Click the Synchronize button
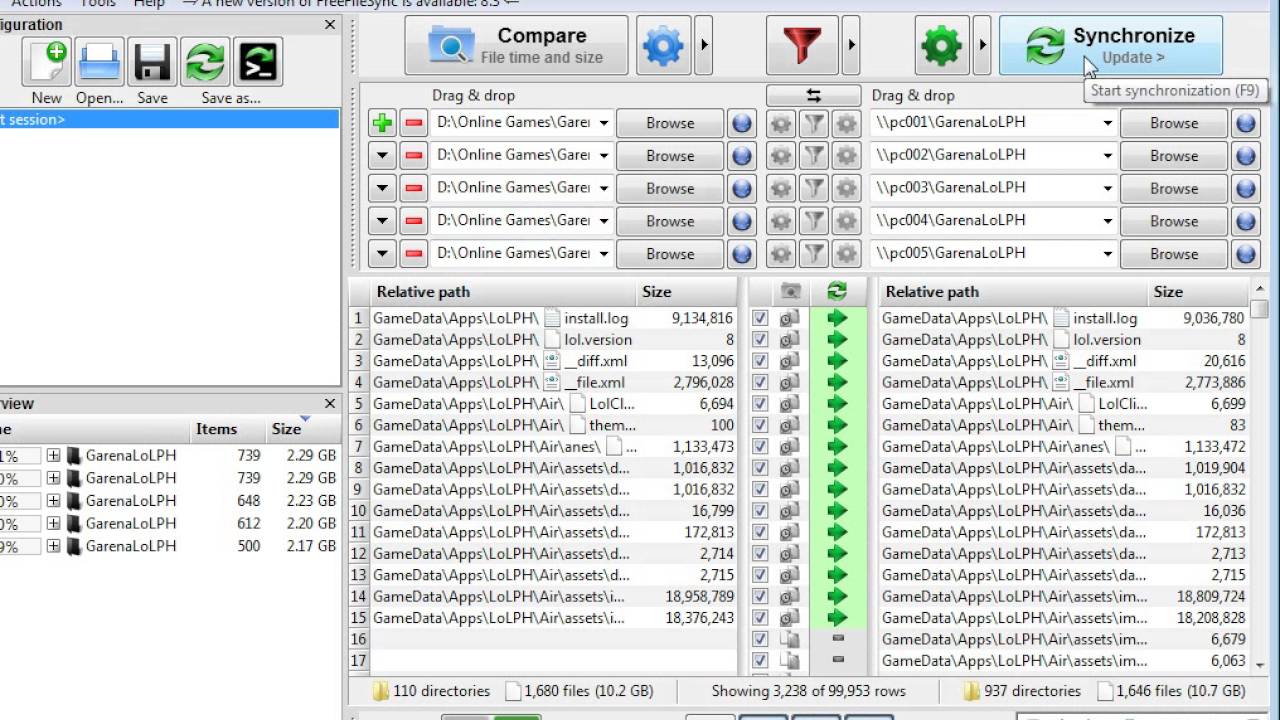Screen dimensions: 1280x720 pyautogui.click(x=1111, y=46)
